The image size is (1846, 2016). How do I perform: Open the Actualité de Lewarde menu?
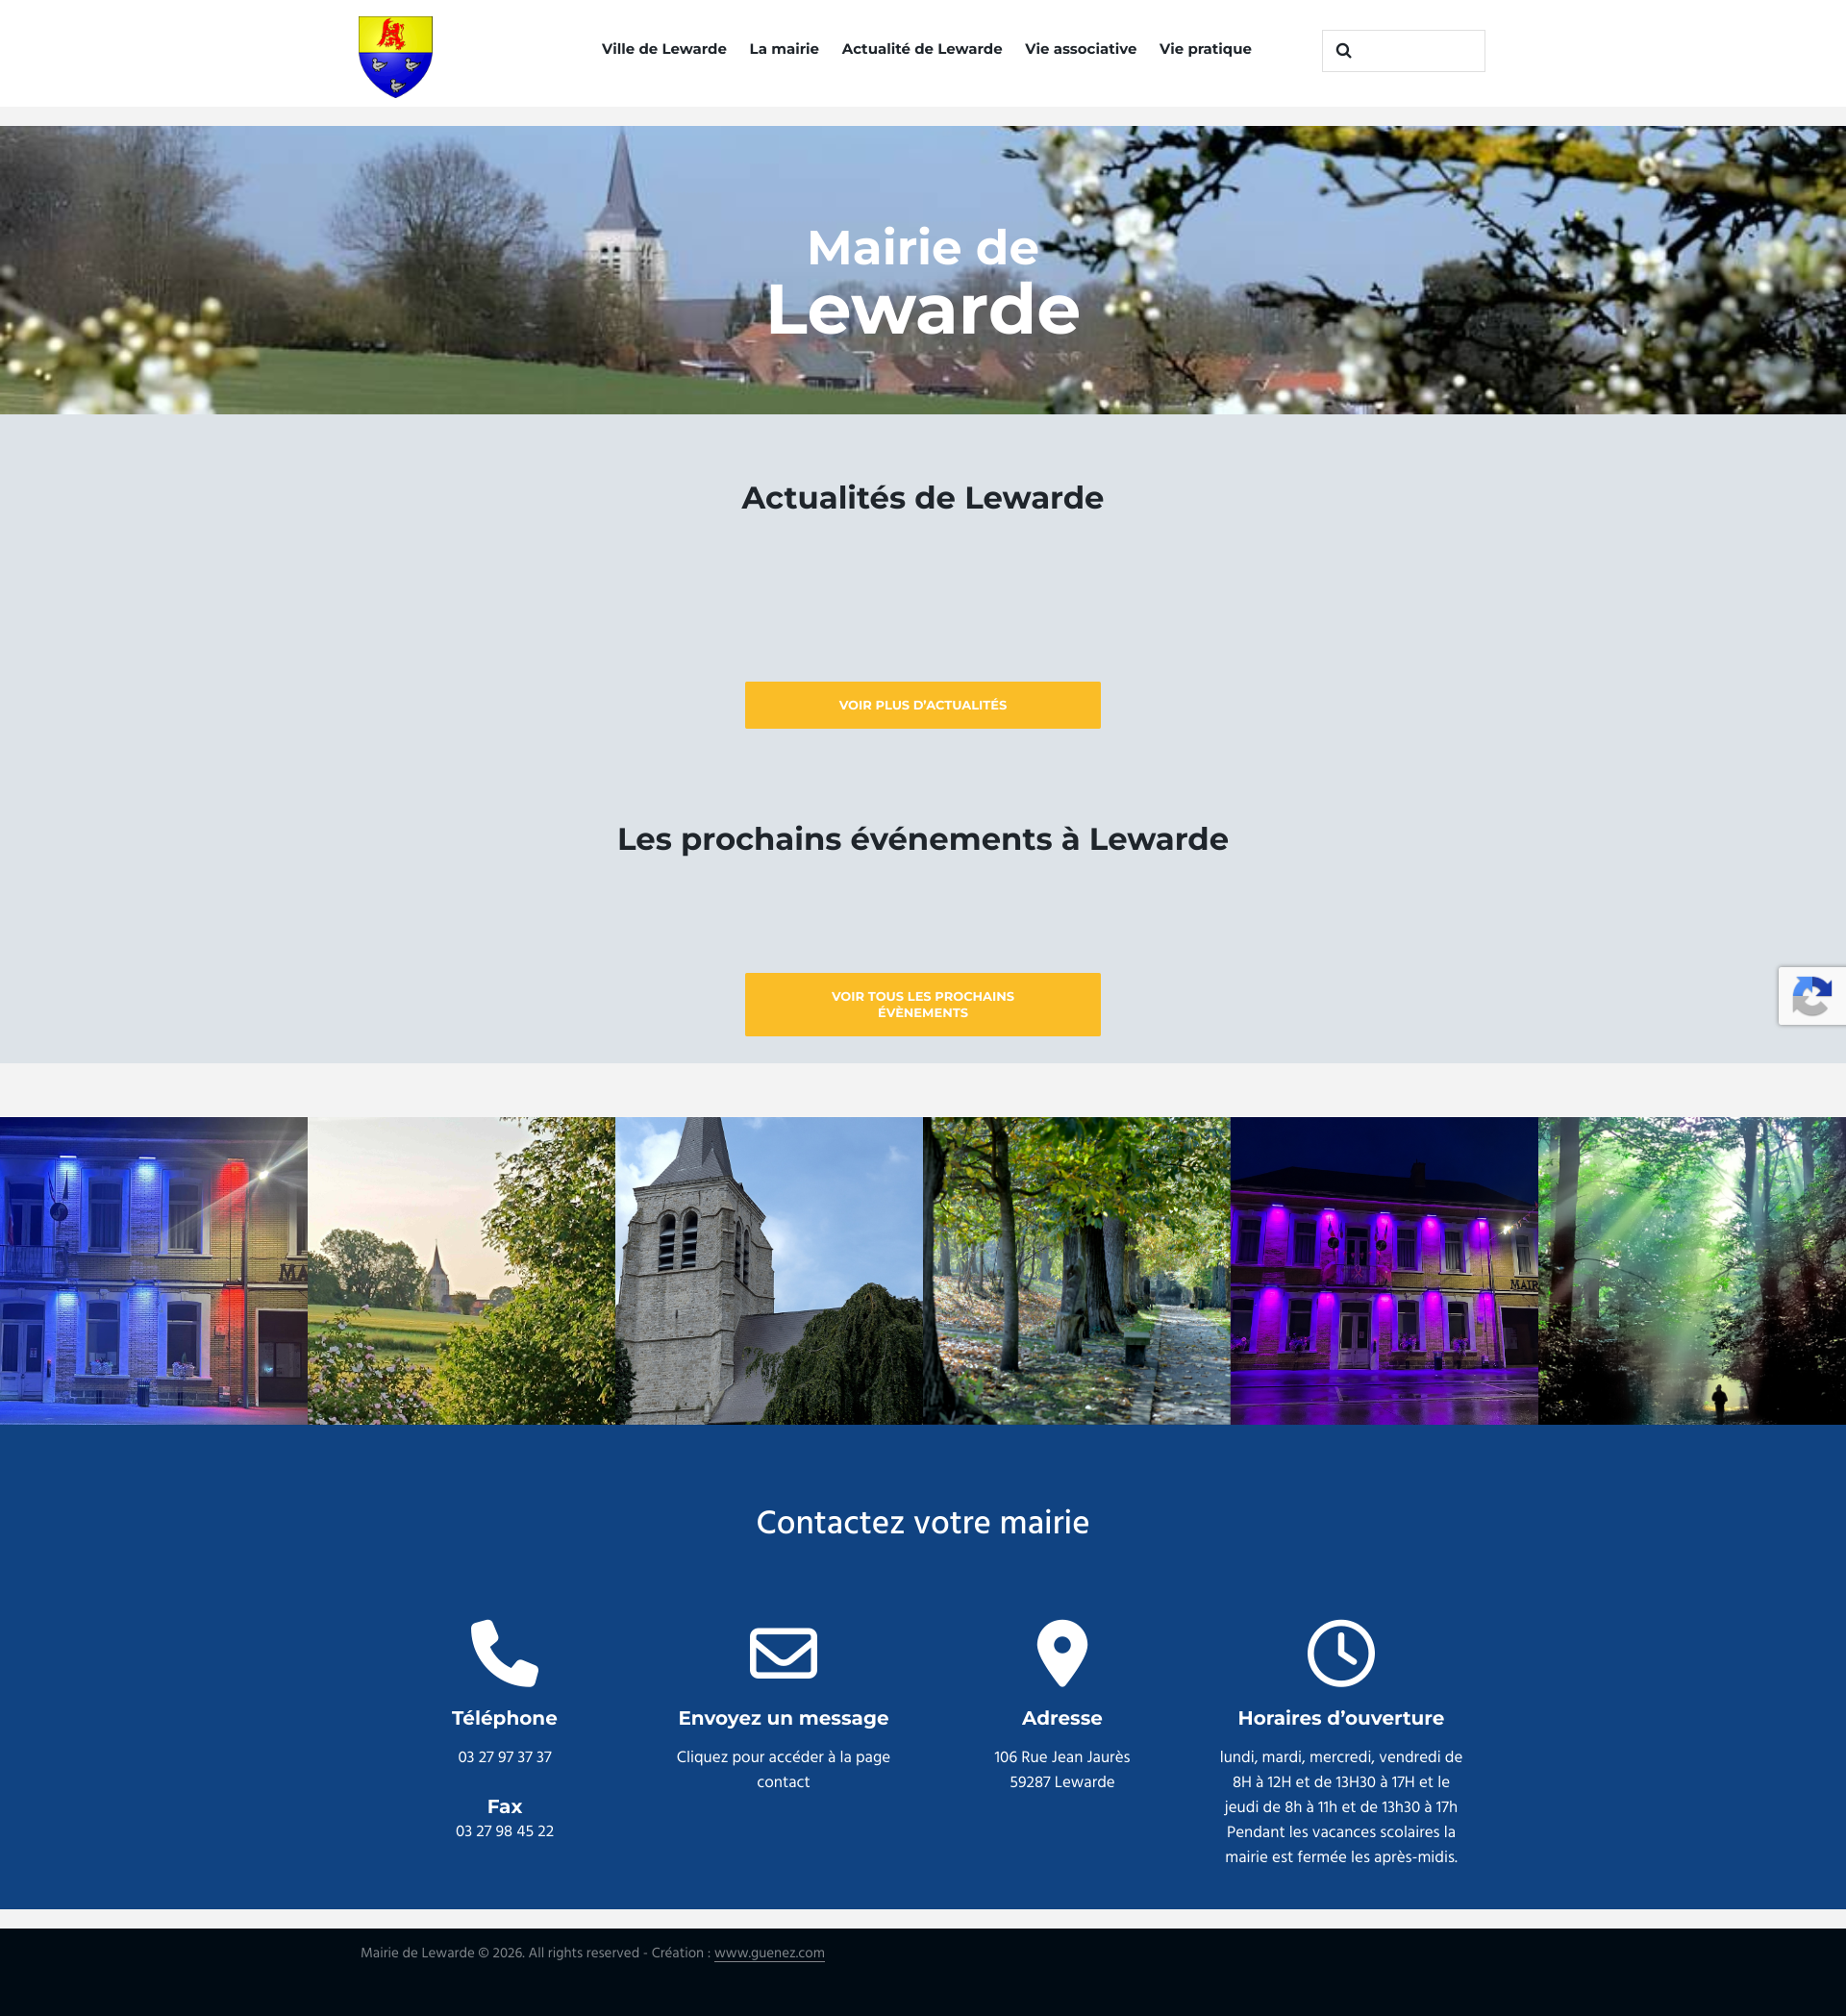tap(921, 49)
